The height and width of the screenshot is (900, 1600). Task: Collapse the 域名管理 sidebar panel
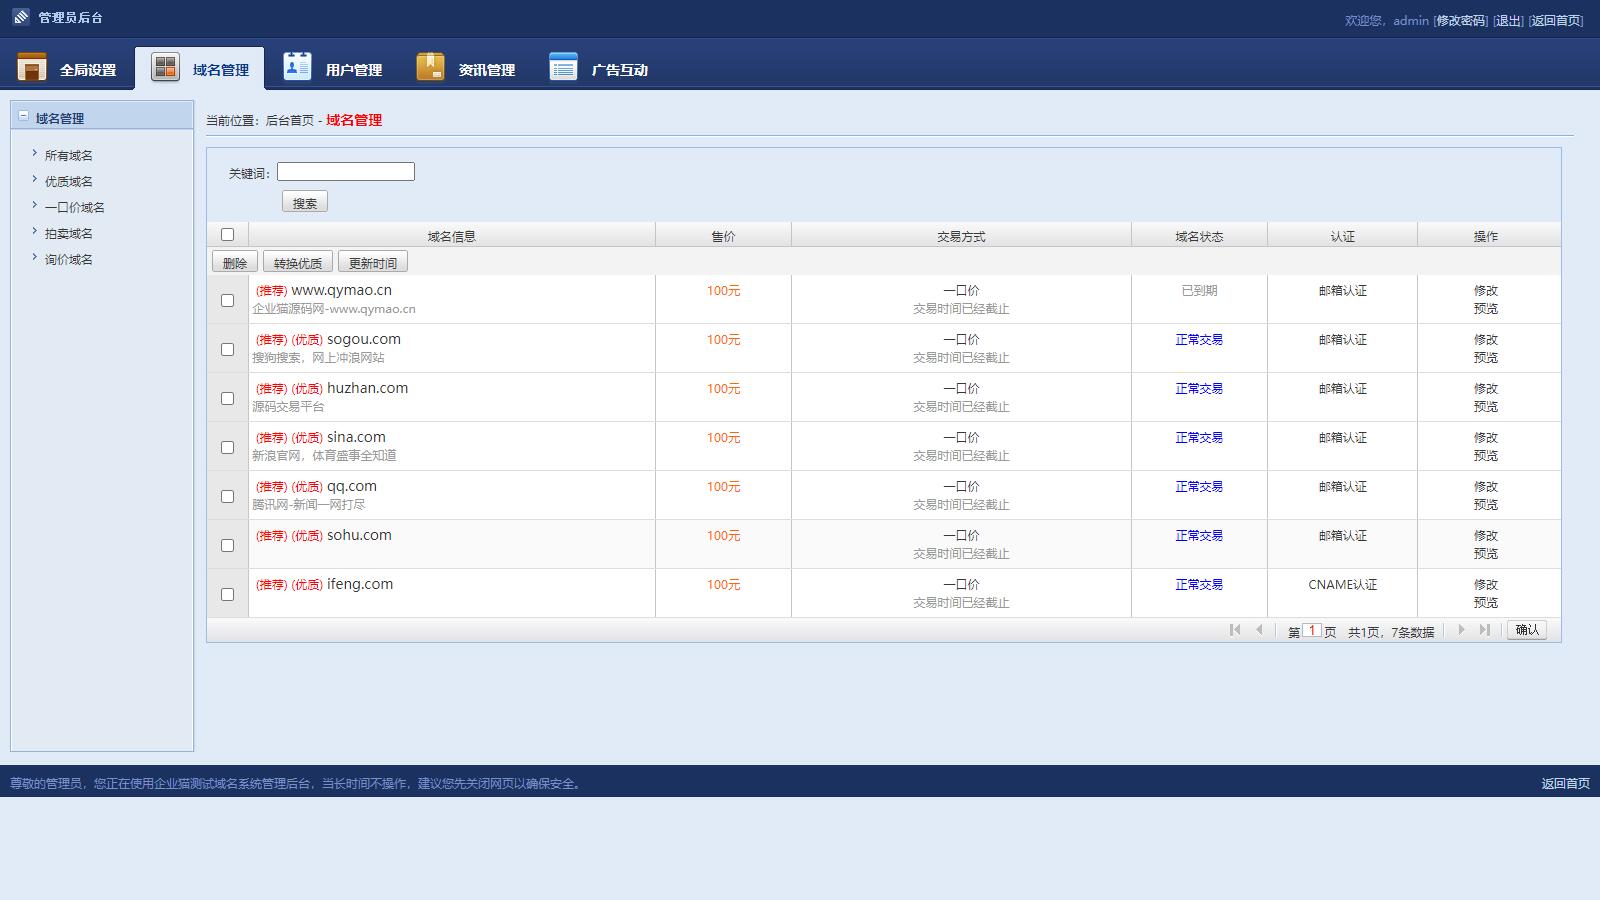tap(23, 117)
